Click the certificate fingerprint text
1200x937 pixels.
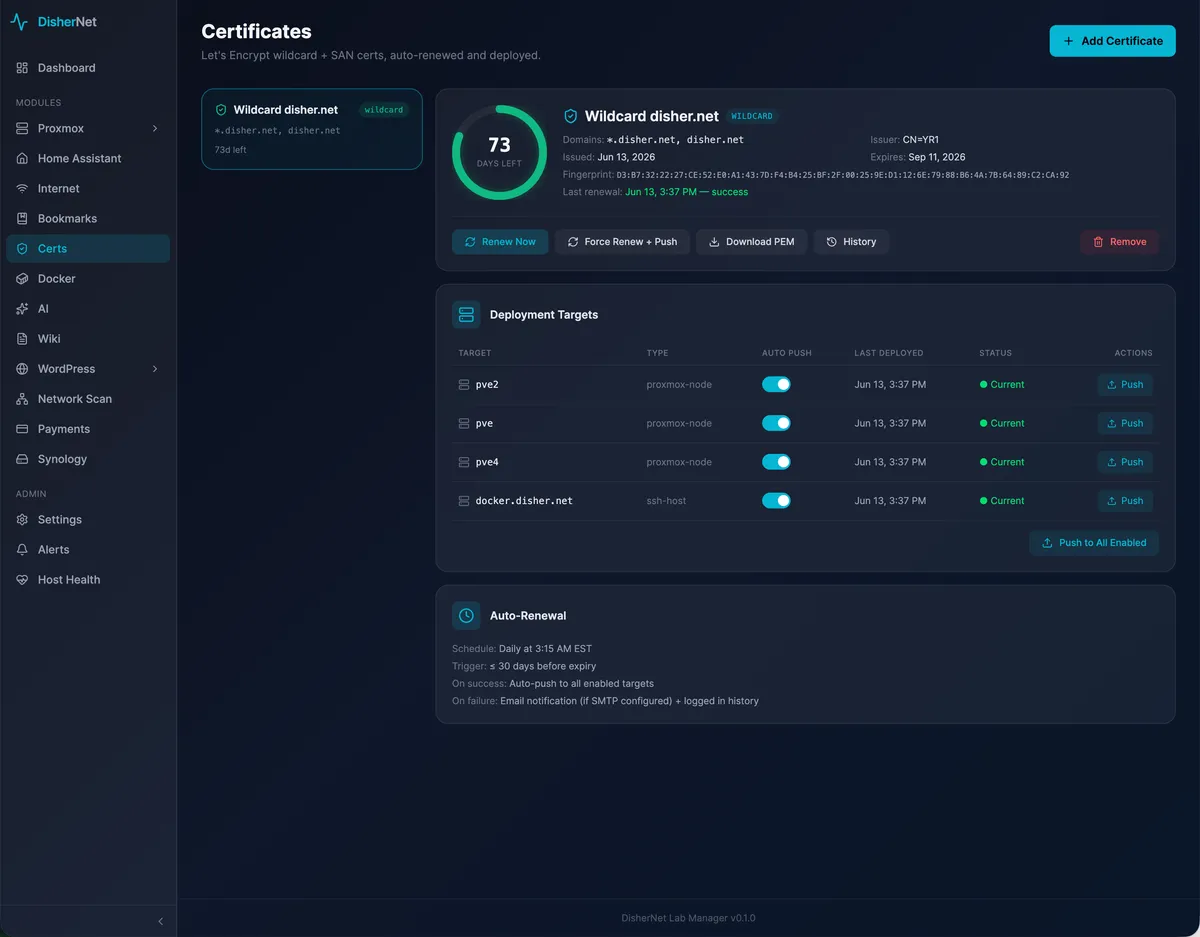pyautogui.click(x=843, y=175)
